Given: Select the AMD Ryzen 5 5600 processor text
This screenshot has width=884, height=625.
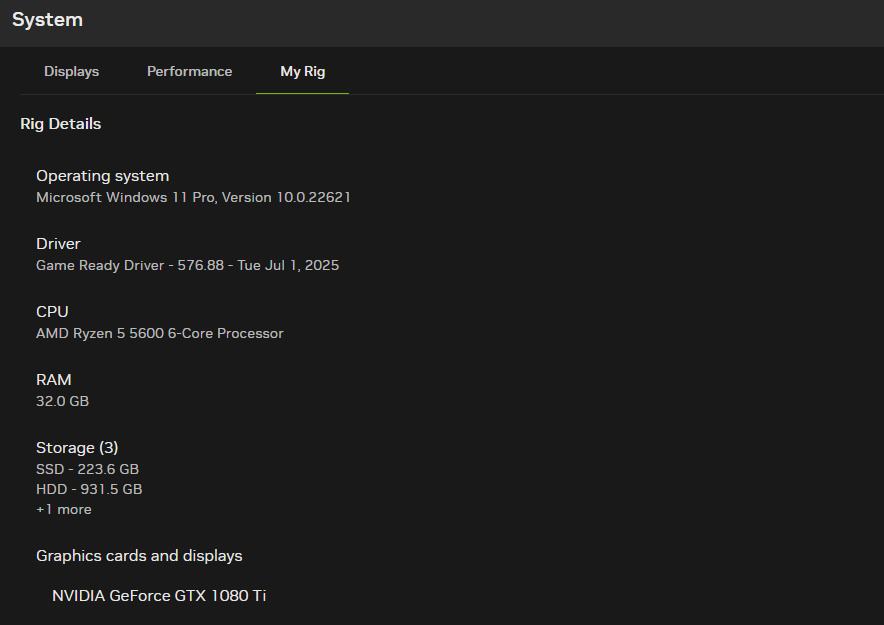Looking at the screenshot, I should (x=160, y=334).
